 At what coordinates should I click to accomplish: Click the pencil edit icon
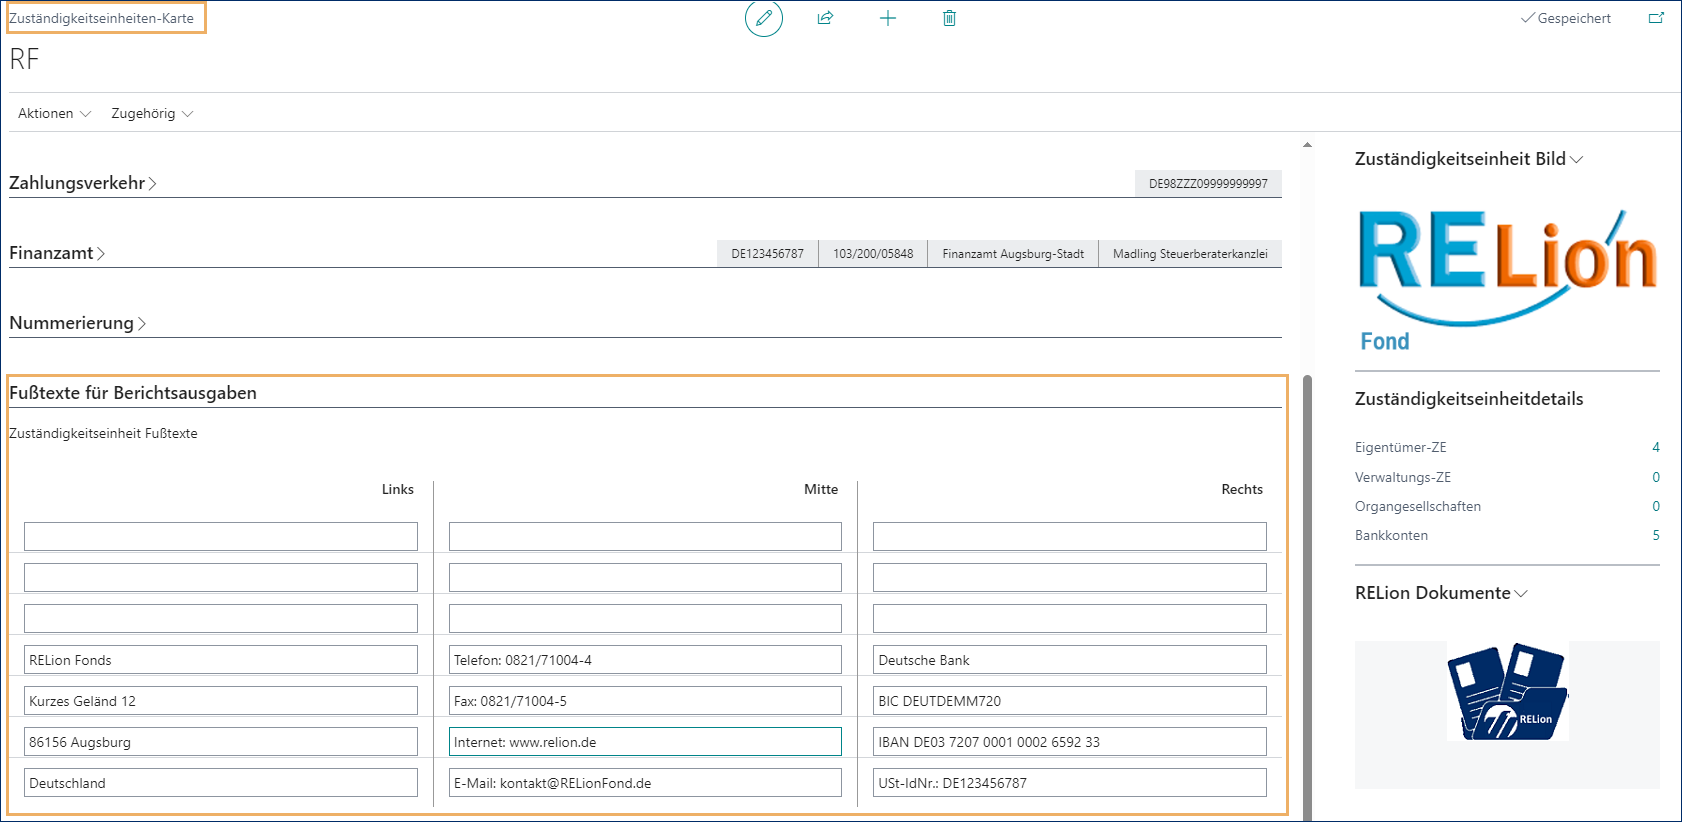pyautogui.click(x=764, y=18)
